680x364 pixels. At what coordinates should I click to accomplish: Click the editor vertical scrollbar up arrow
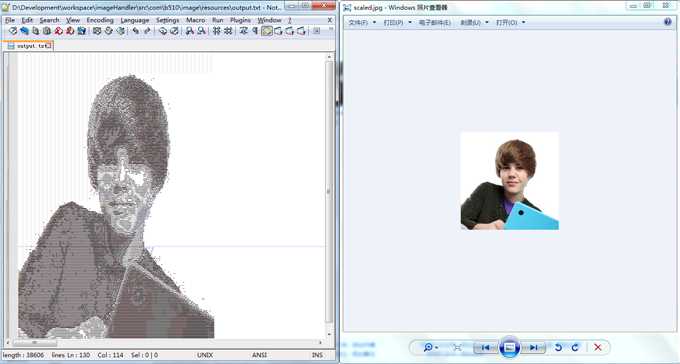pyautogui.click(x=329, y=57)
